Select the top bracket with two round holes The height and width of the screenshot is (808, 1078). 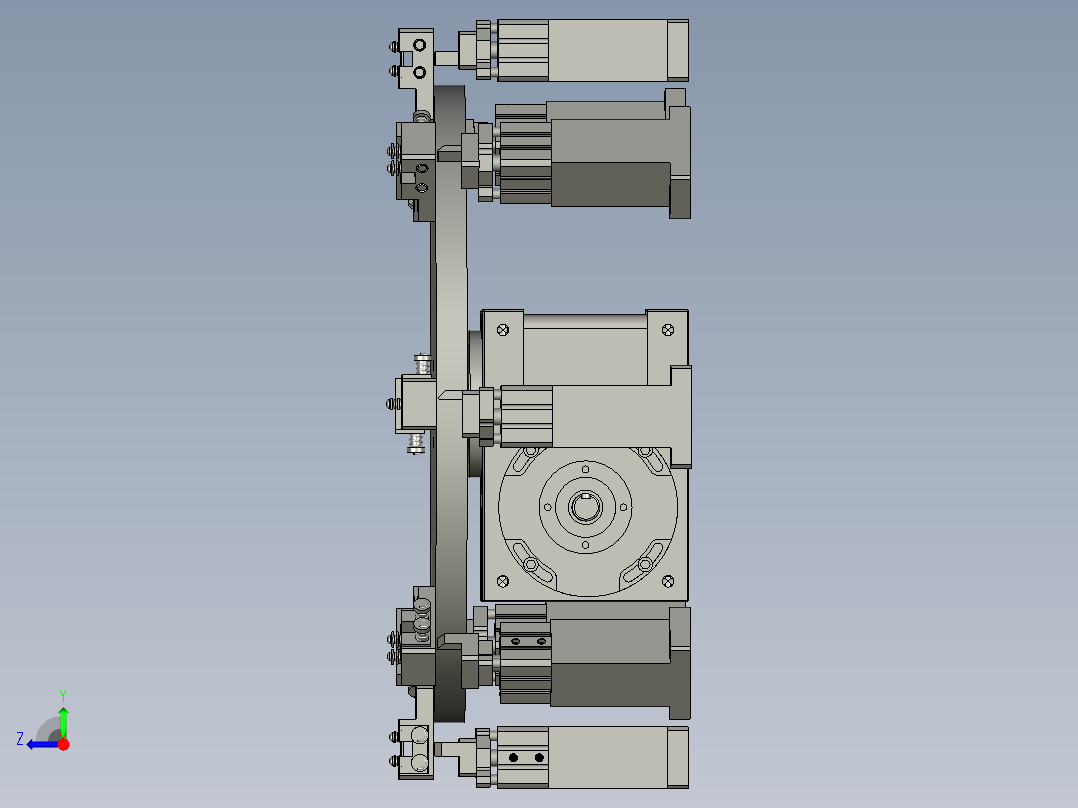point(417,57)
